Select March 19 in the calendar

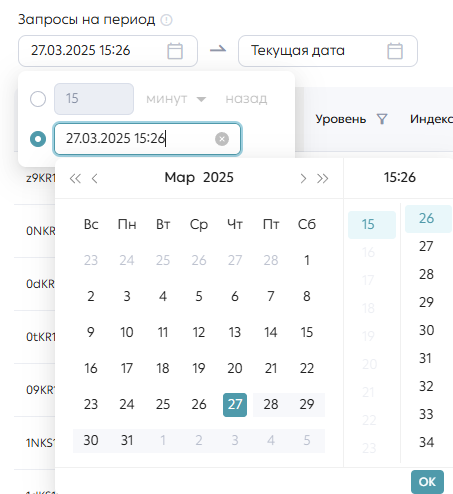[x=199, y=368]
